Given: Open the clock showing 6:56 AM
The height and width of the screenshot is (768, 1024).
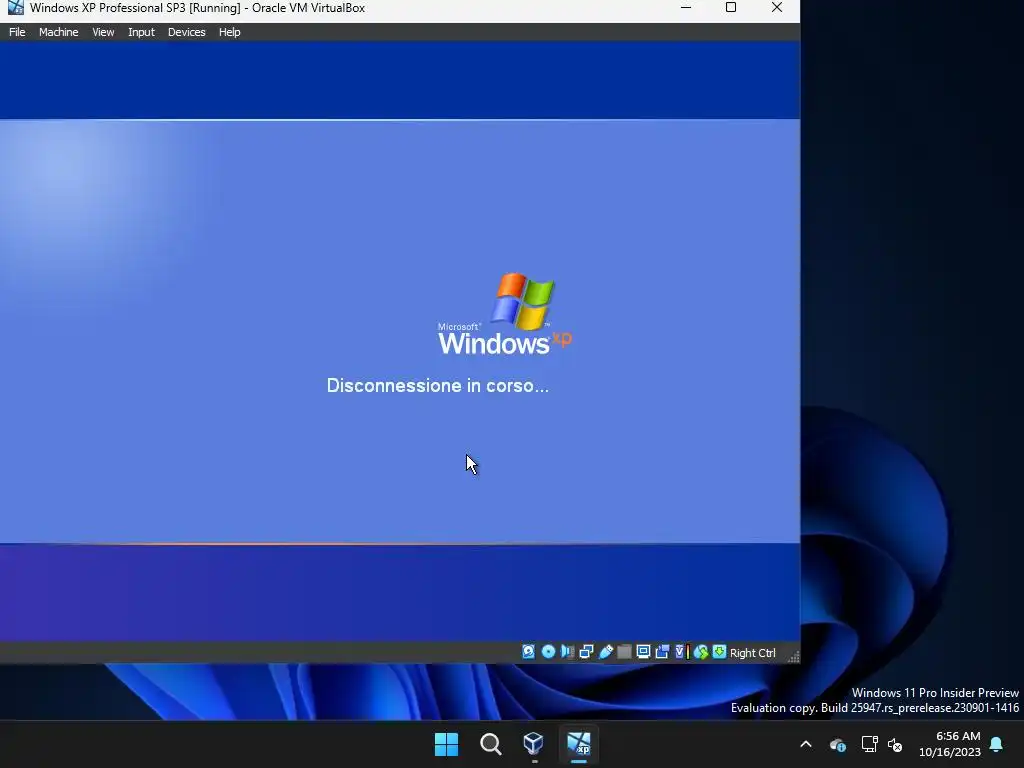Looking at the screenshot, I should coord(950,744).
